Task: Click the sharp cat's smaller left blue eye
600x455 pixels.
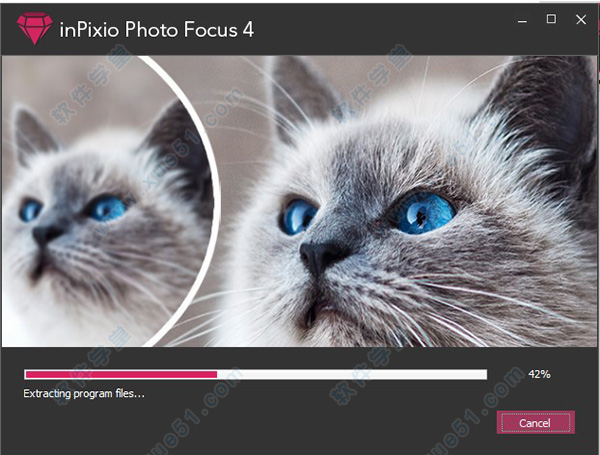Action: tap(298, 217)
